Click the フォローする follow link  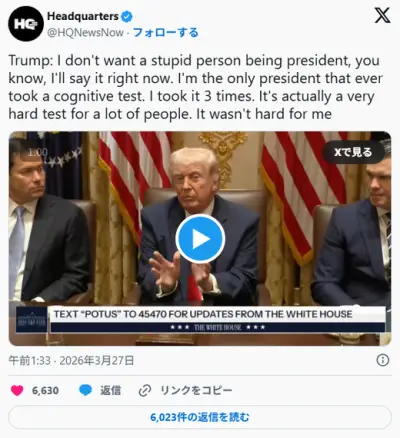tap(166, 33)
